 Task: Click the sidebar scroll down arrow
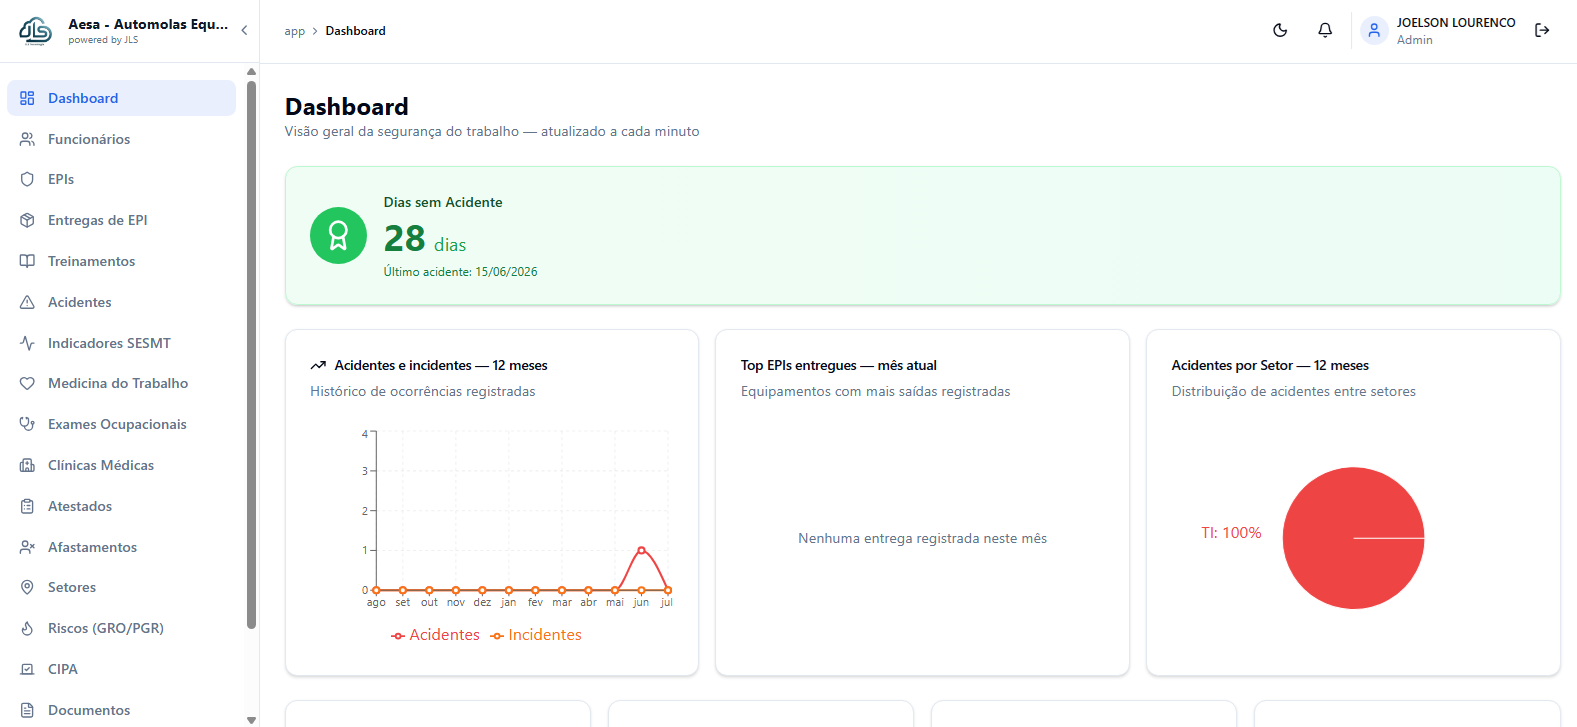tap(251, 720)
